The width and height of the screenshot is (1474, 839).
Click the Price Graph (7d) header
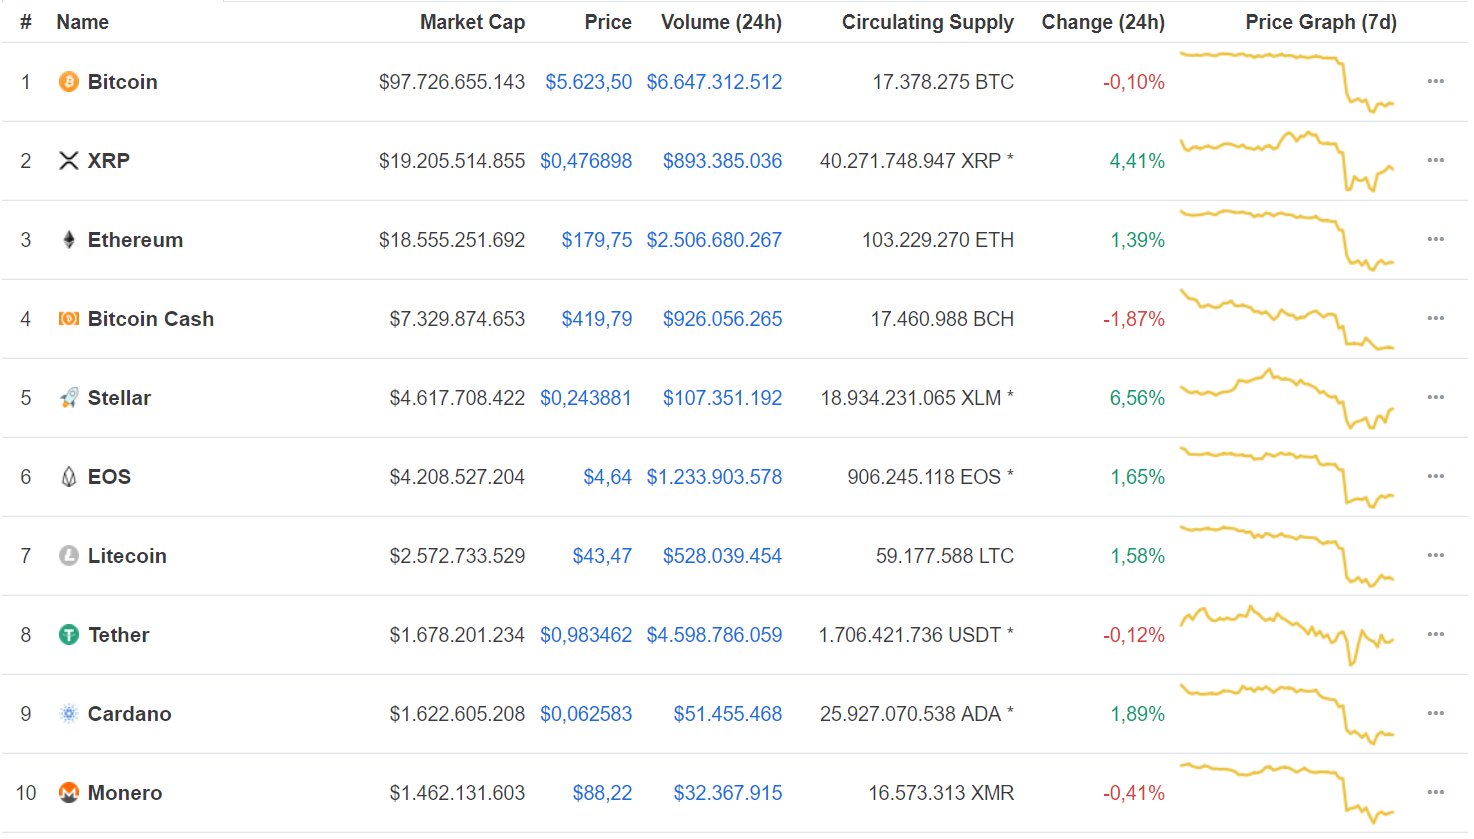pos(1321,22)
